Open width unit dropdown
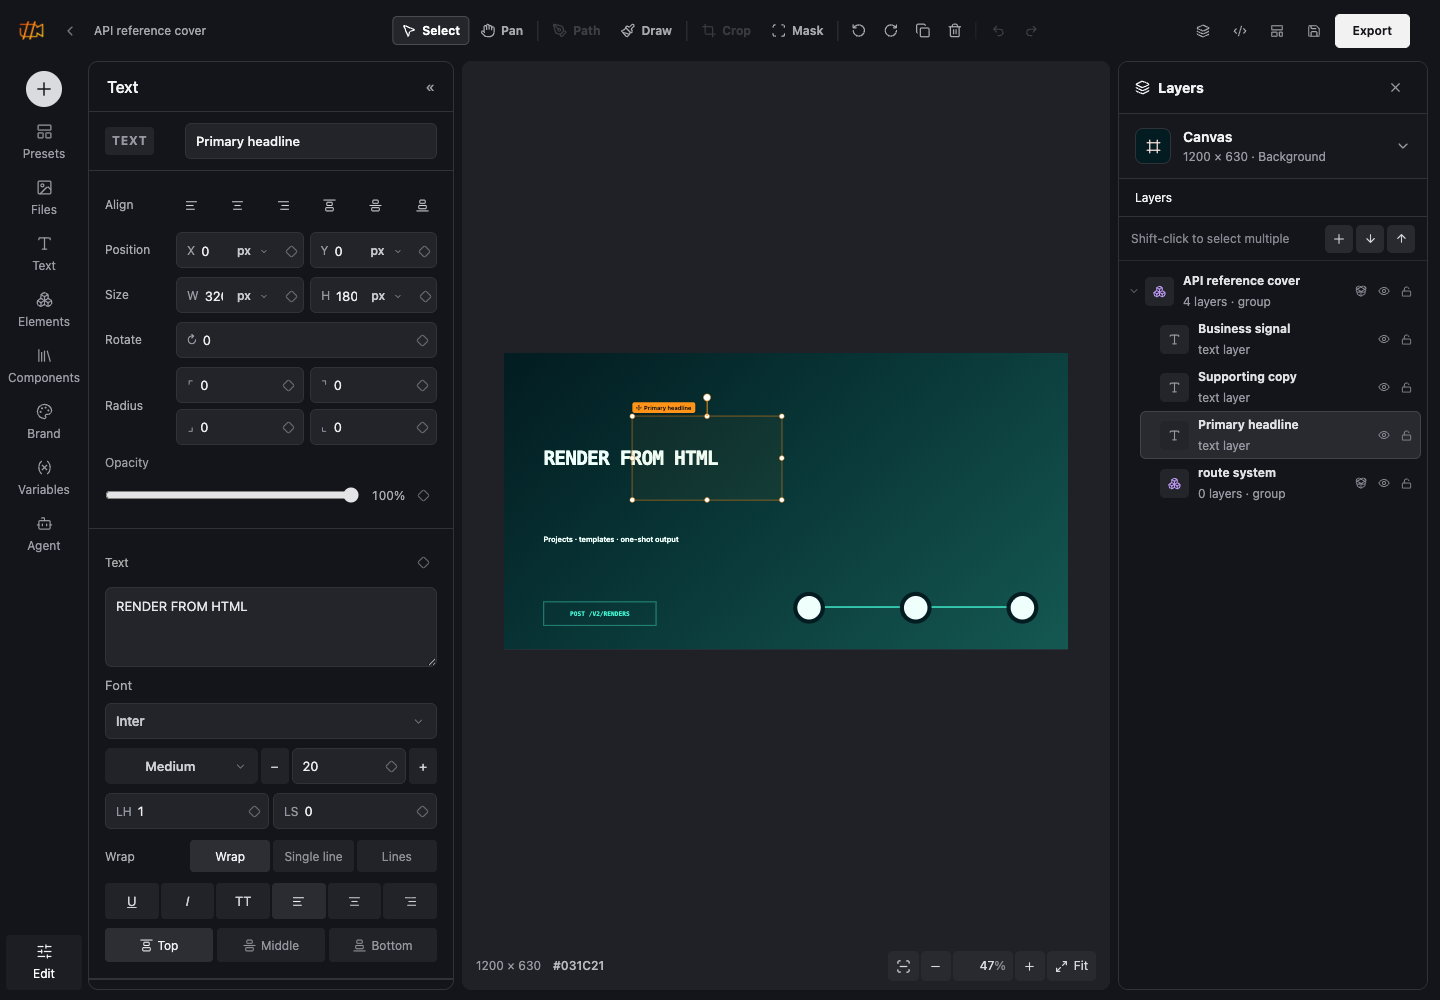The height and width of the screenshot is (1000, 1440). click(253, 296)
